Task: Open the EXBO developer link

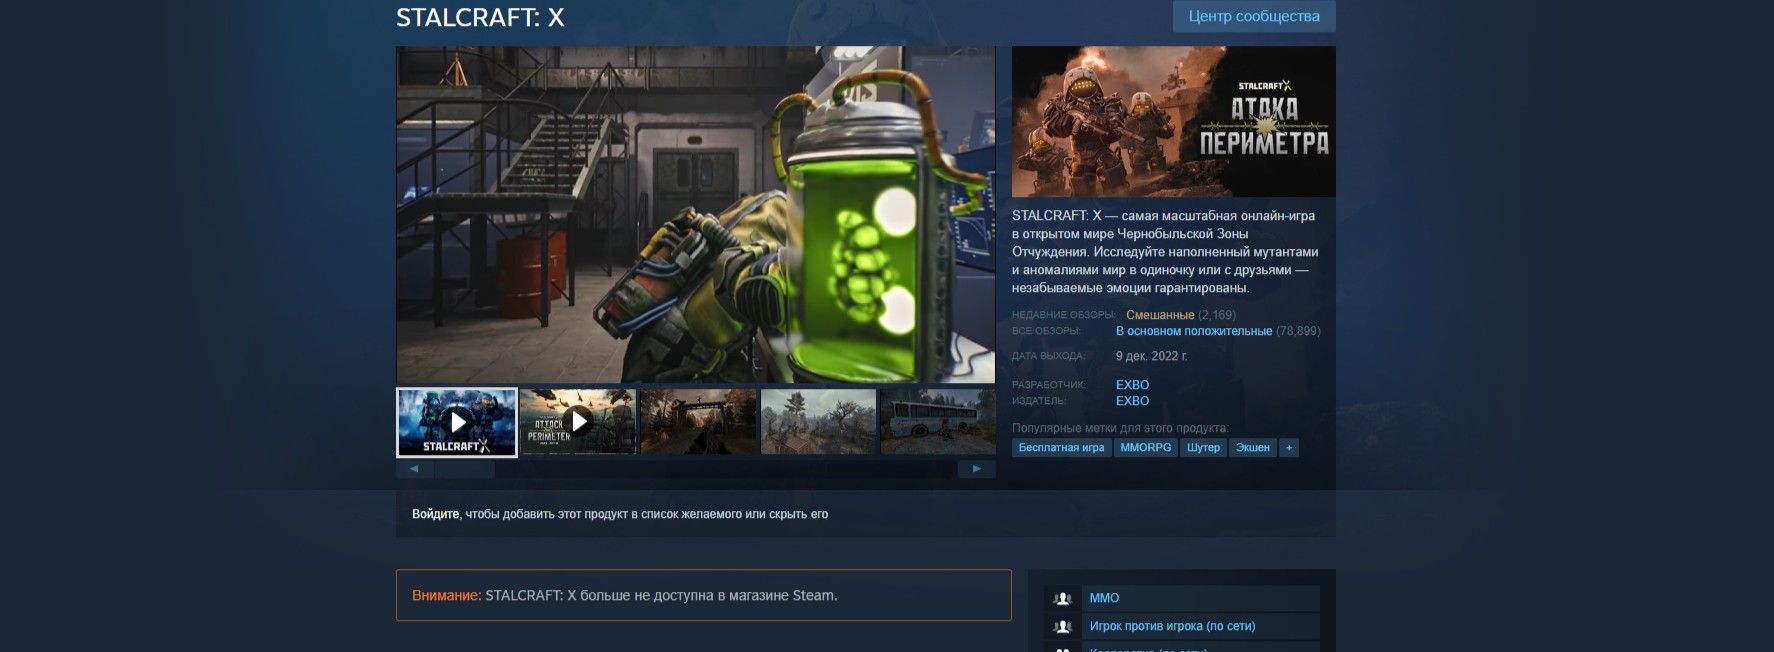Action: [1132, 385]
